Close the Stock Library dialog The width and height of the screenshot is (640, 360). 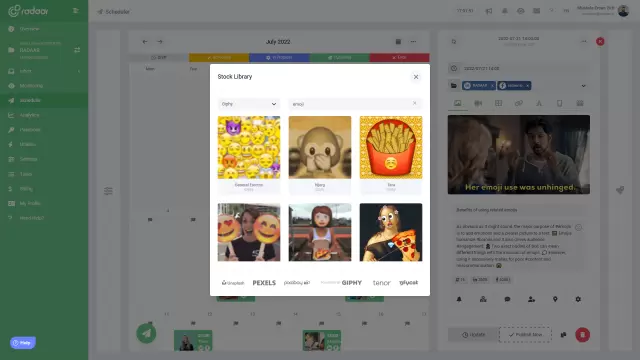click(416, 77)
